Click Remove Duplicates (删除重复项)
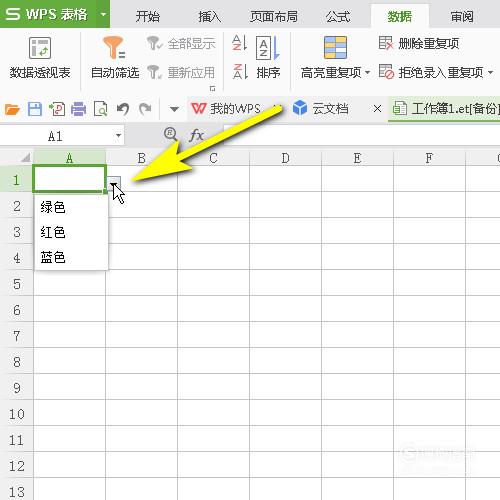Screen dimensions: 500x500 point(419,44)
